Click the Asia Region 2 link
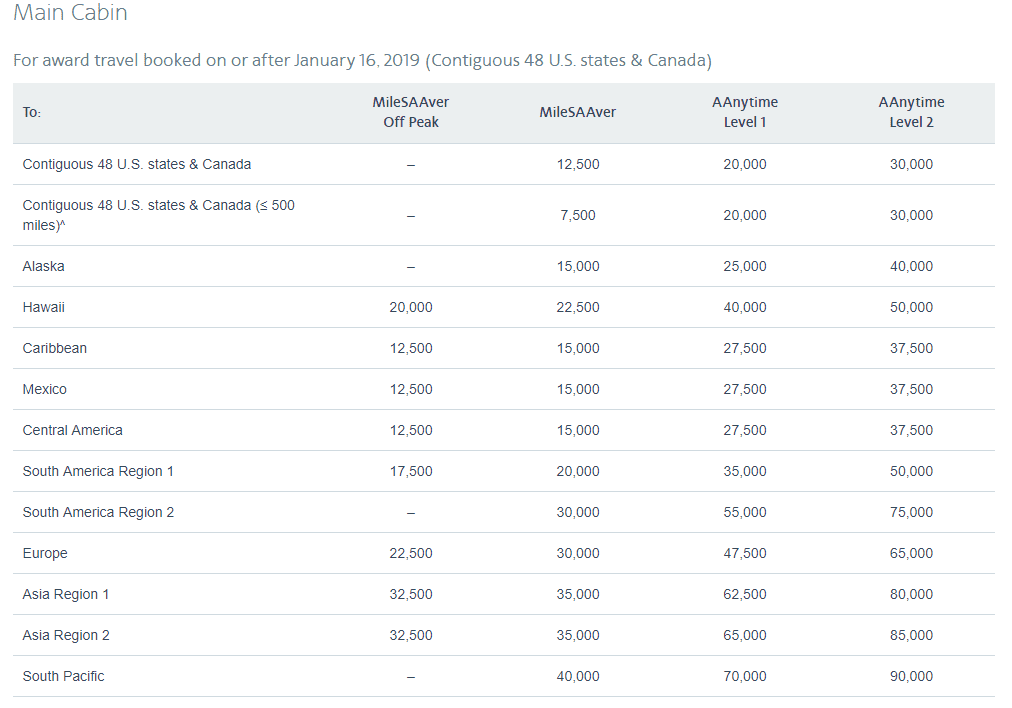1012x708 pixels. tap(66, 635)
